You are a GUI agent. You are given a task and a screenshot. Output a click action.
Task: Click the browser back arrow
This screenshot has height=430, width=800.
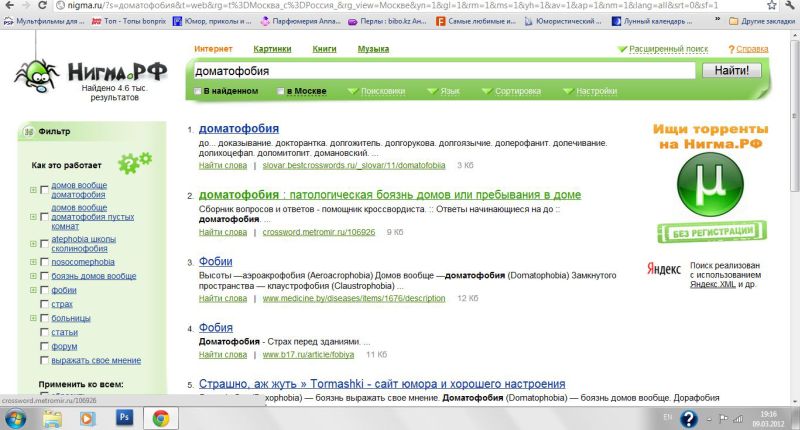(9, 5)
